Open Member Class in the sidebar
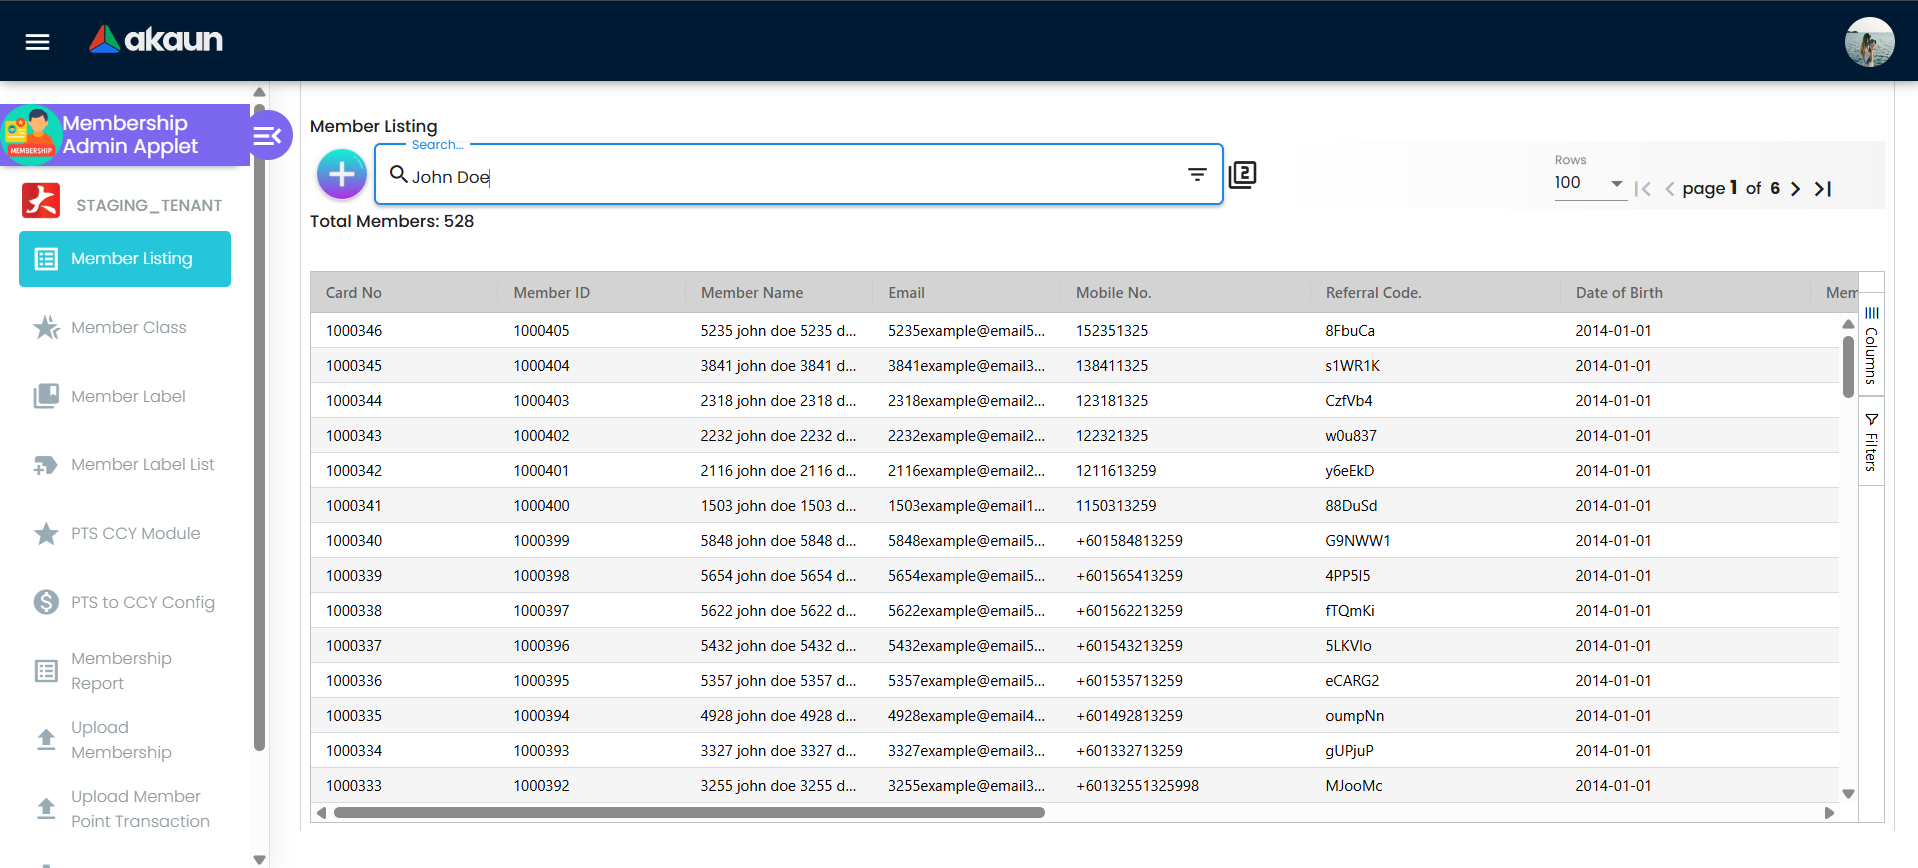The image size is (1918, 868). [125, 327]
